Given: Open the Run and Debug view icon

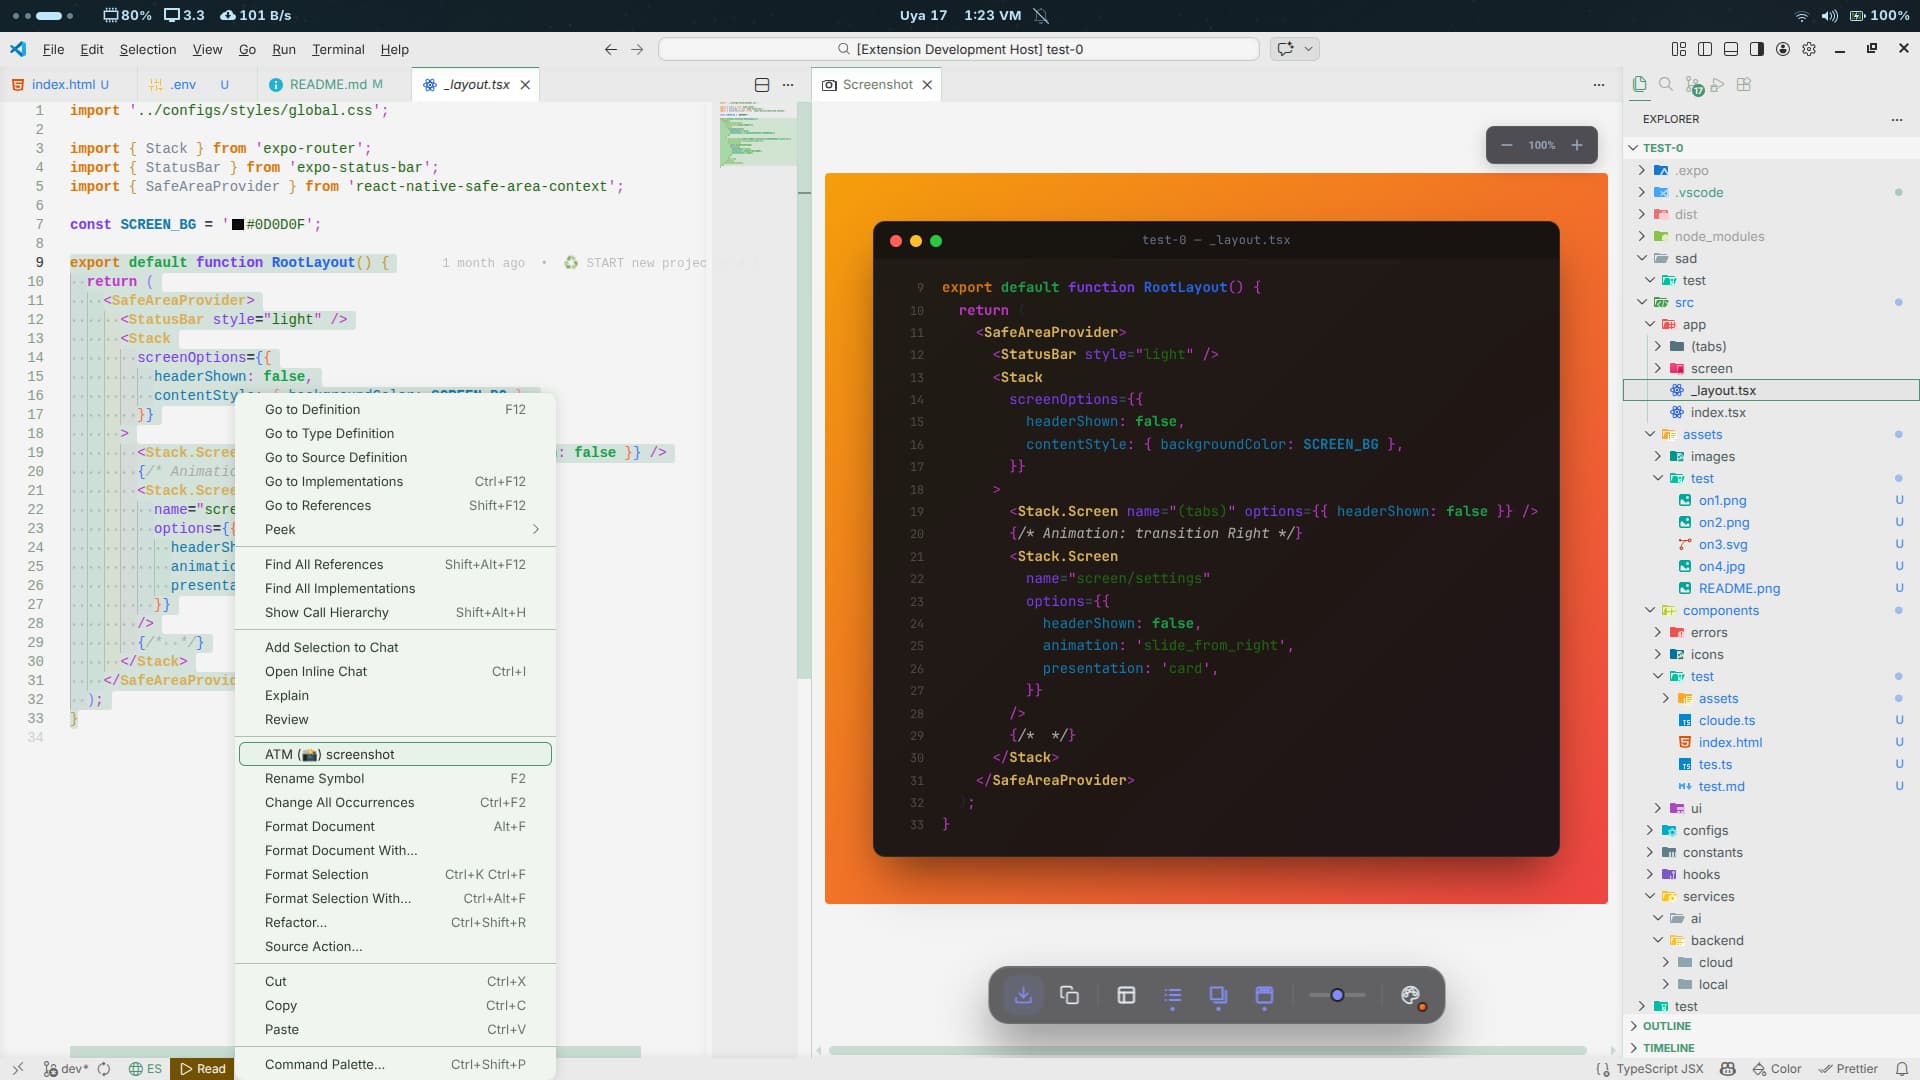Looking at the screenshot, I should coord(1718,85).
